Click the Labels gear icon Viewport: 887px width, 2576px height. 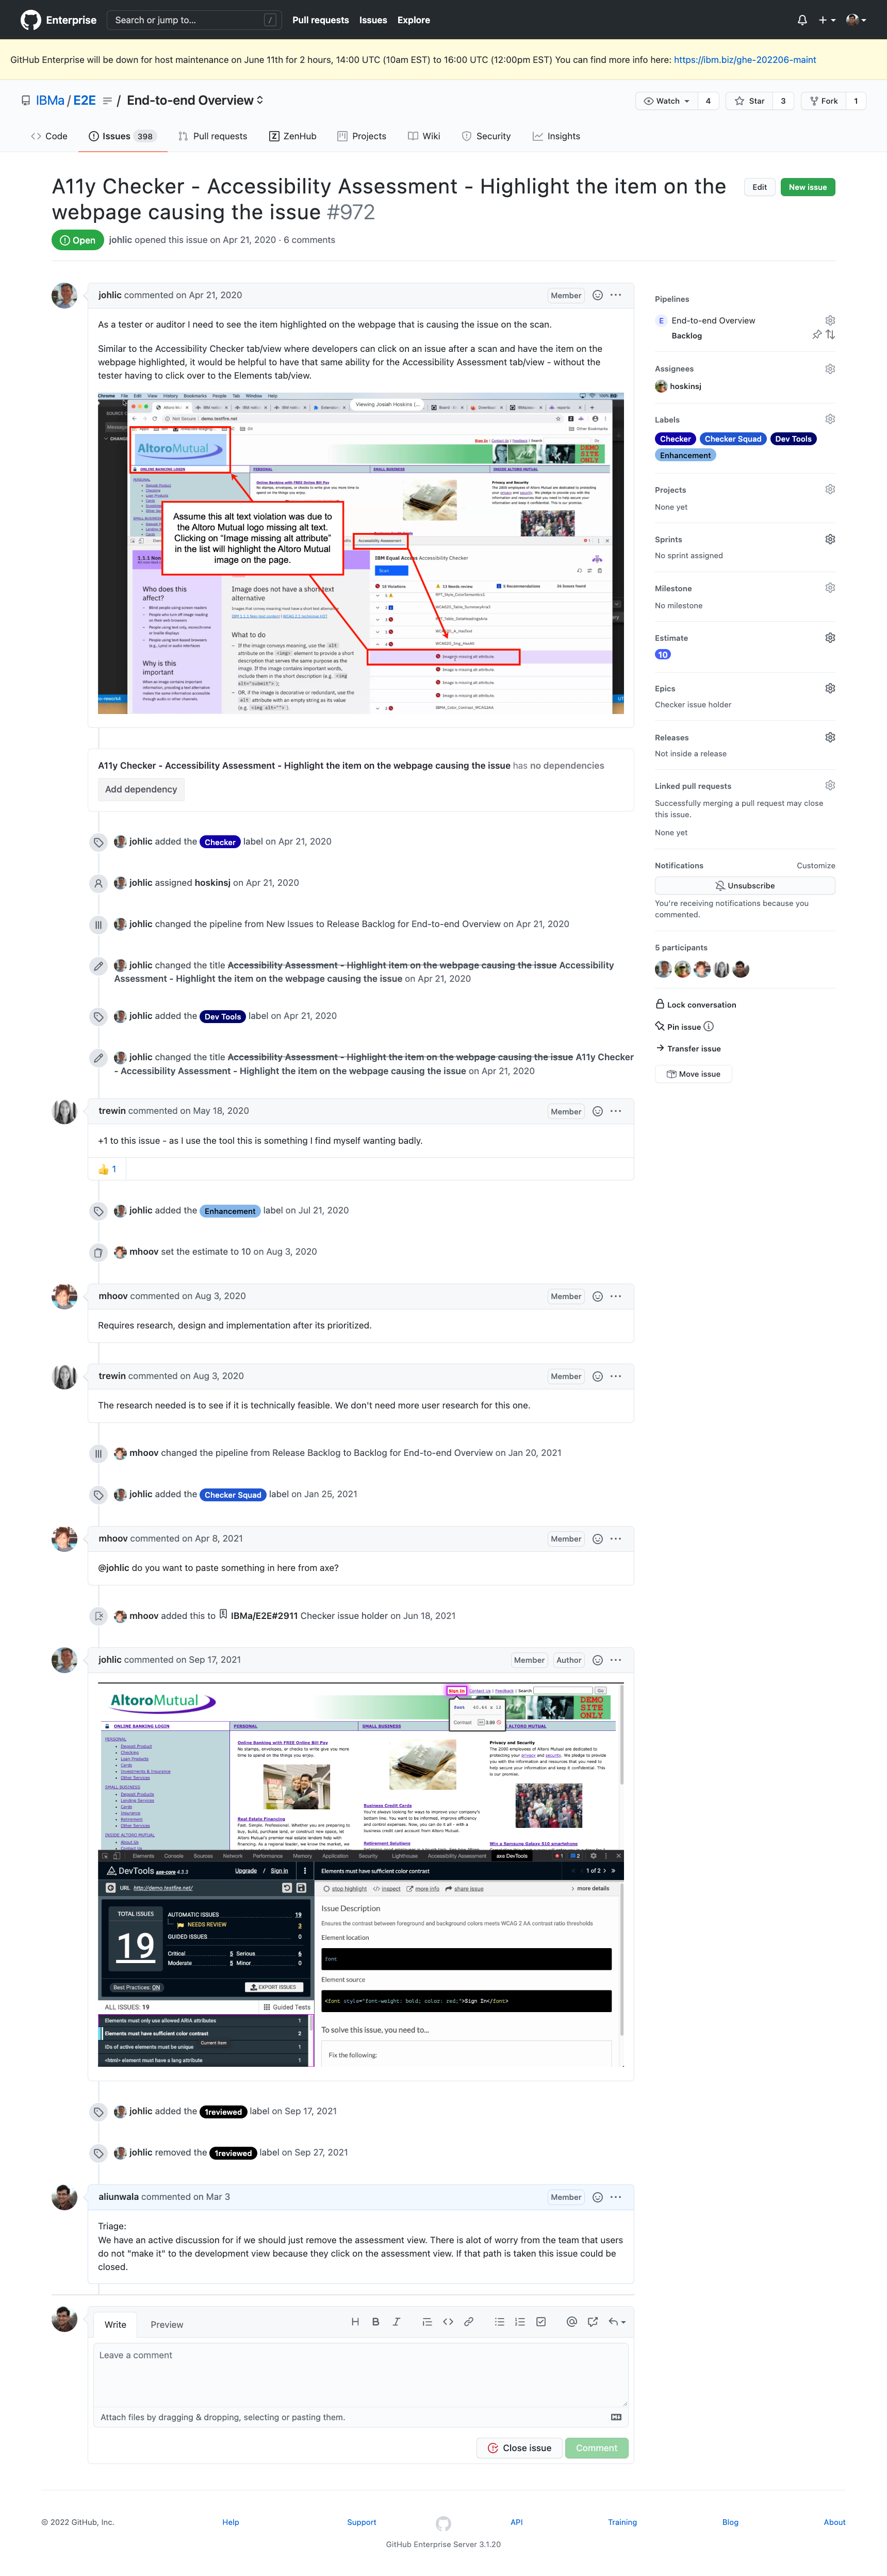coord(830,419)
